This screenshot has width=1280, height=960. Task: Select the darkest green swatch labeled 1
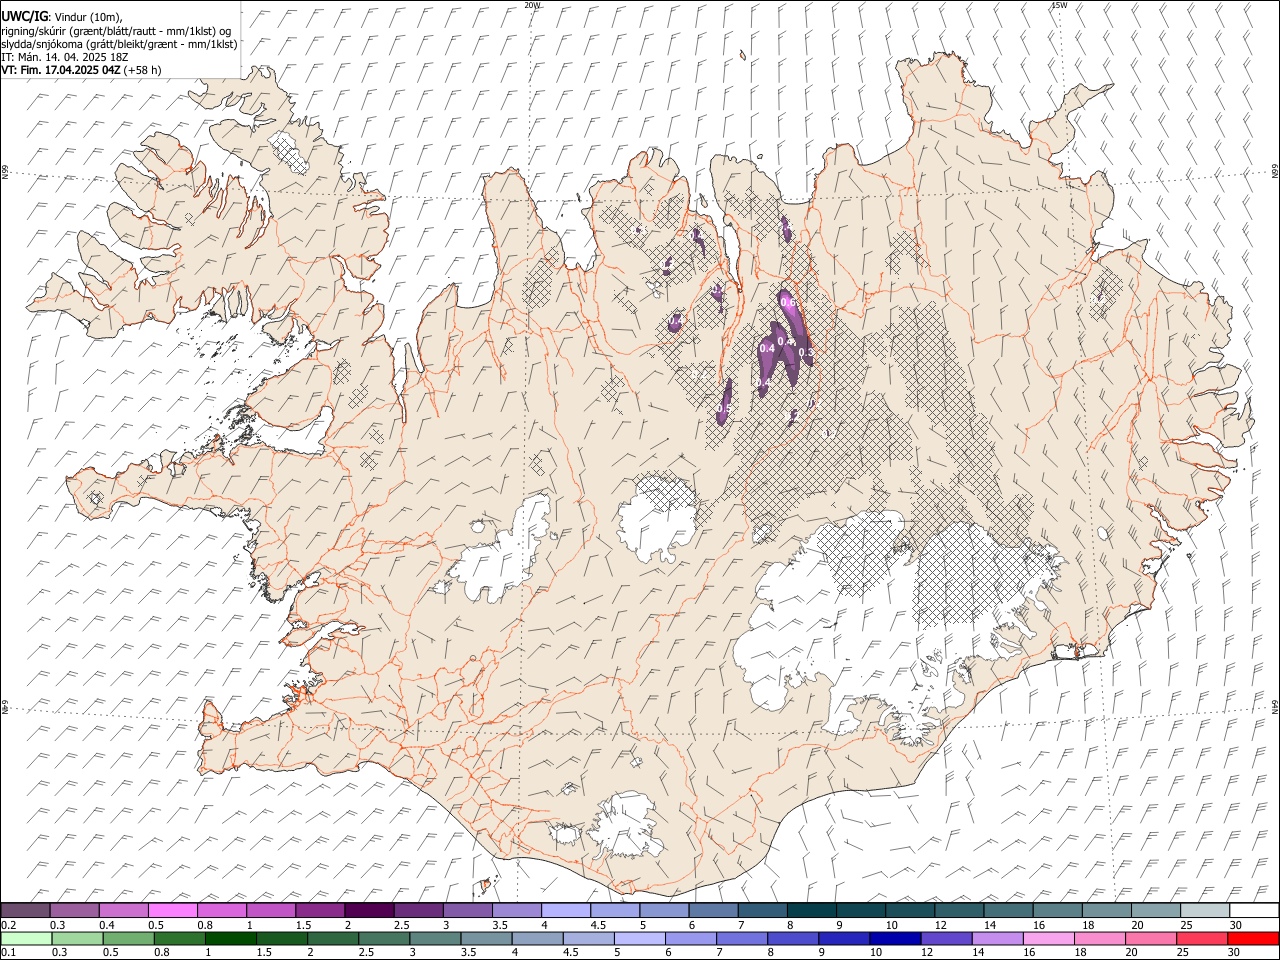tap(230, 938)
